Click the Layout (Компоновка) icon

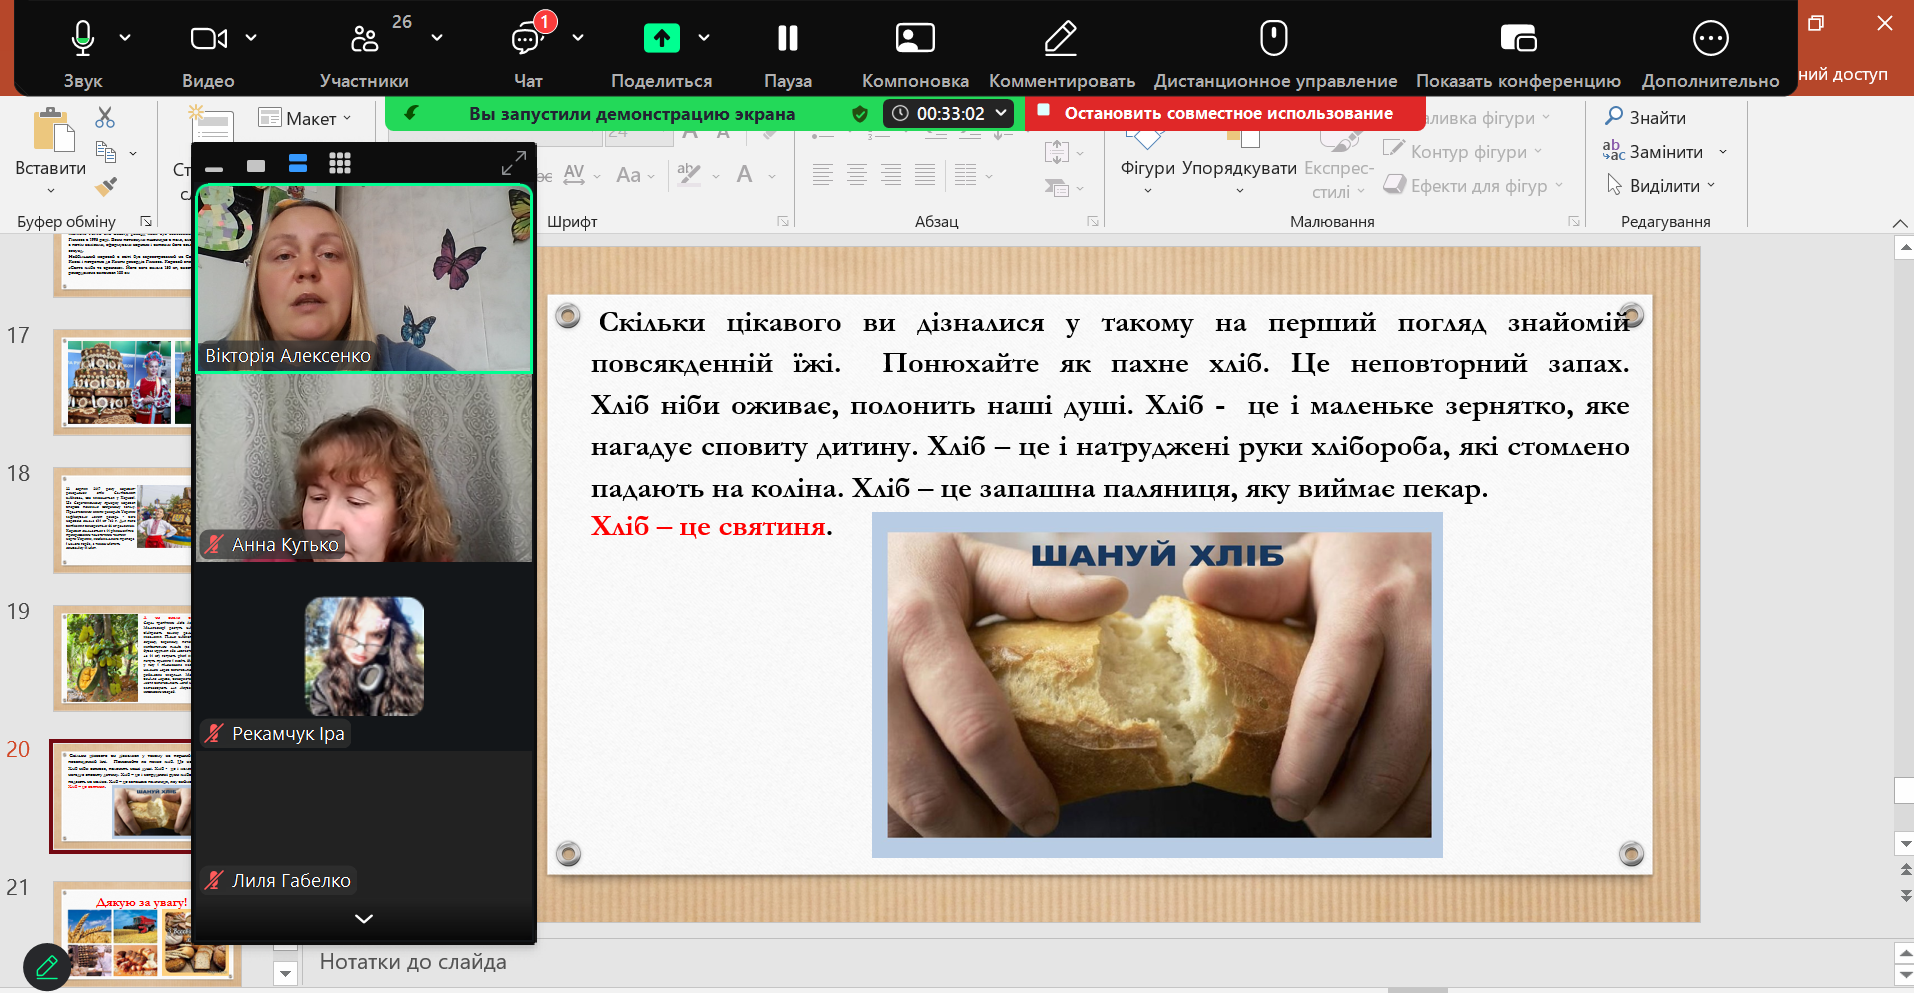point(914,39)
